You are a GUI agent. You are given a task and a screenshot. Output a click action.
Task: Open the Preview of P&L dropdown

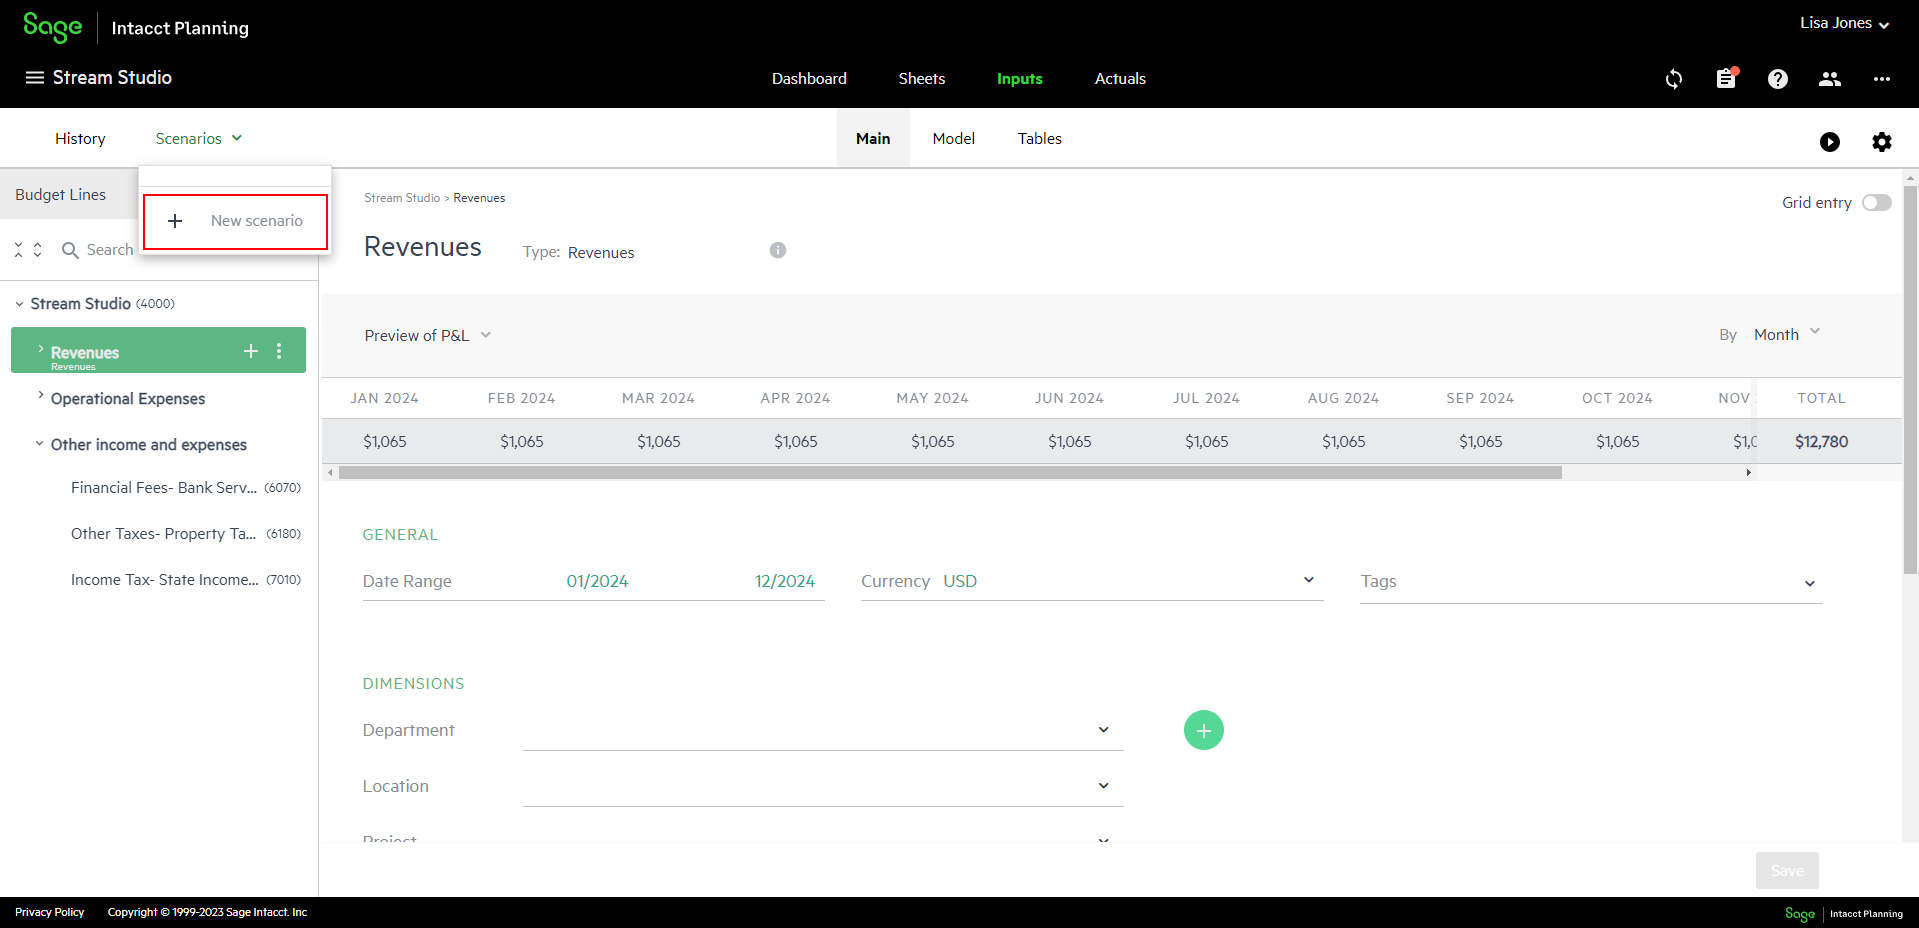[x=428, y=336]
